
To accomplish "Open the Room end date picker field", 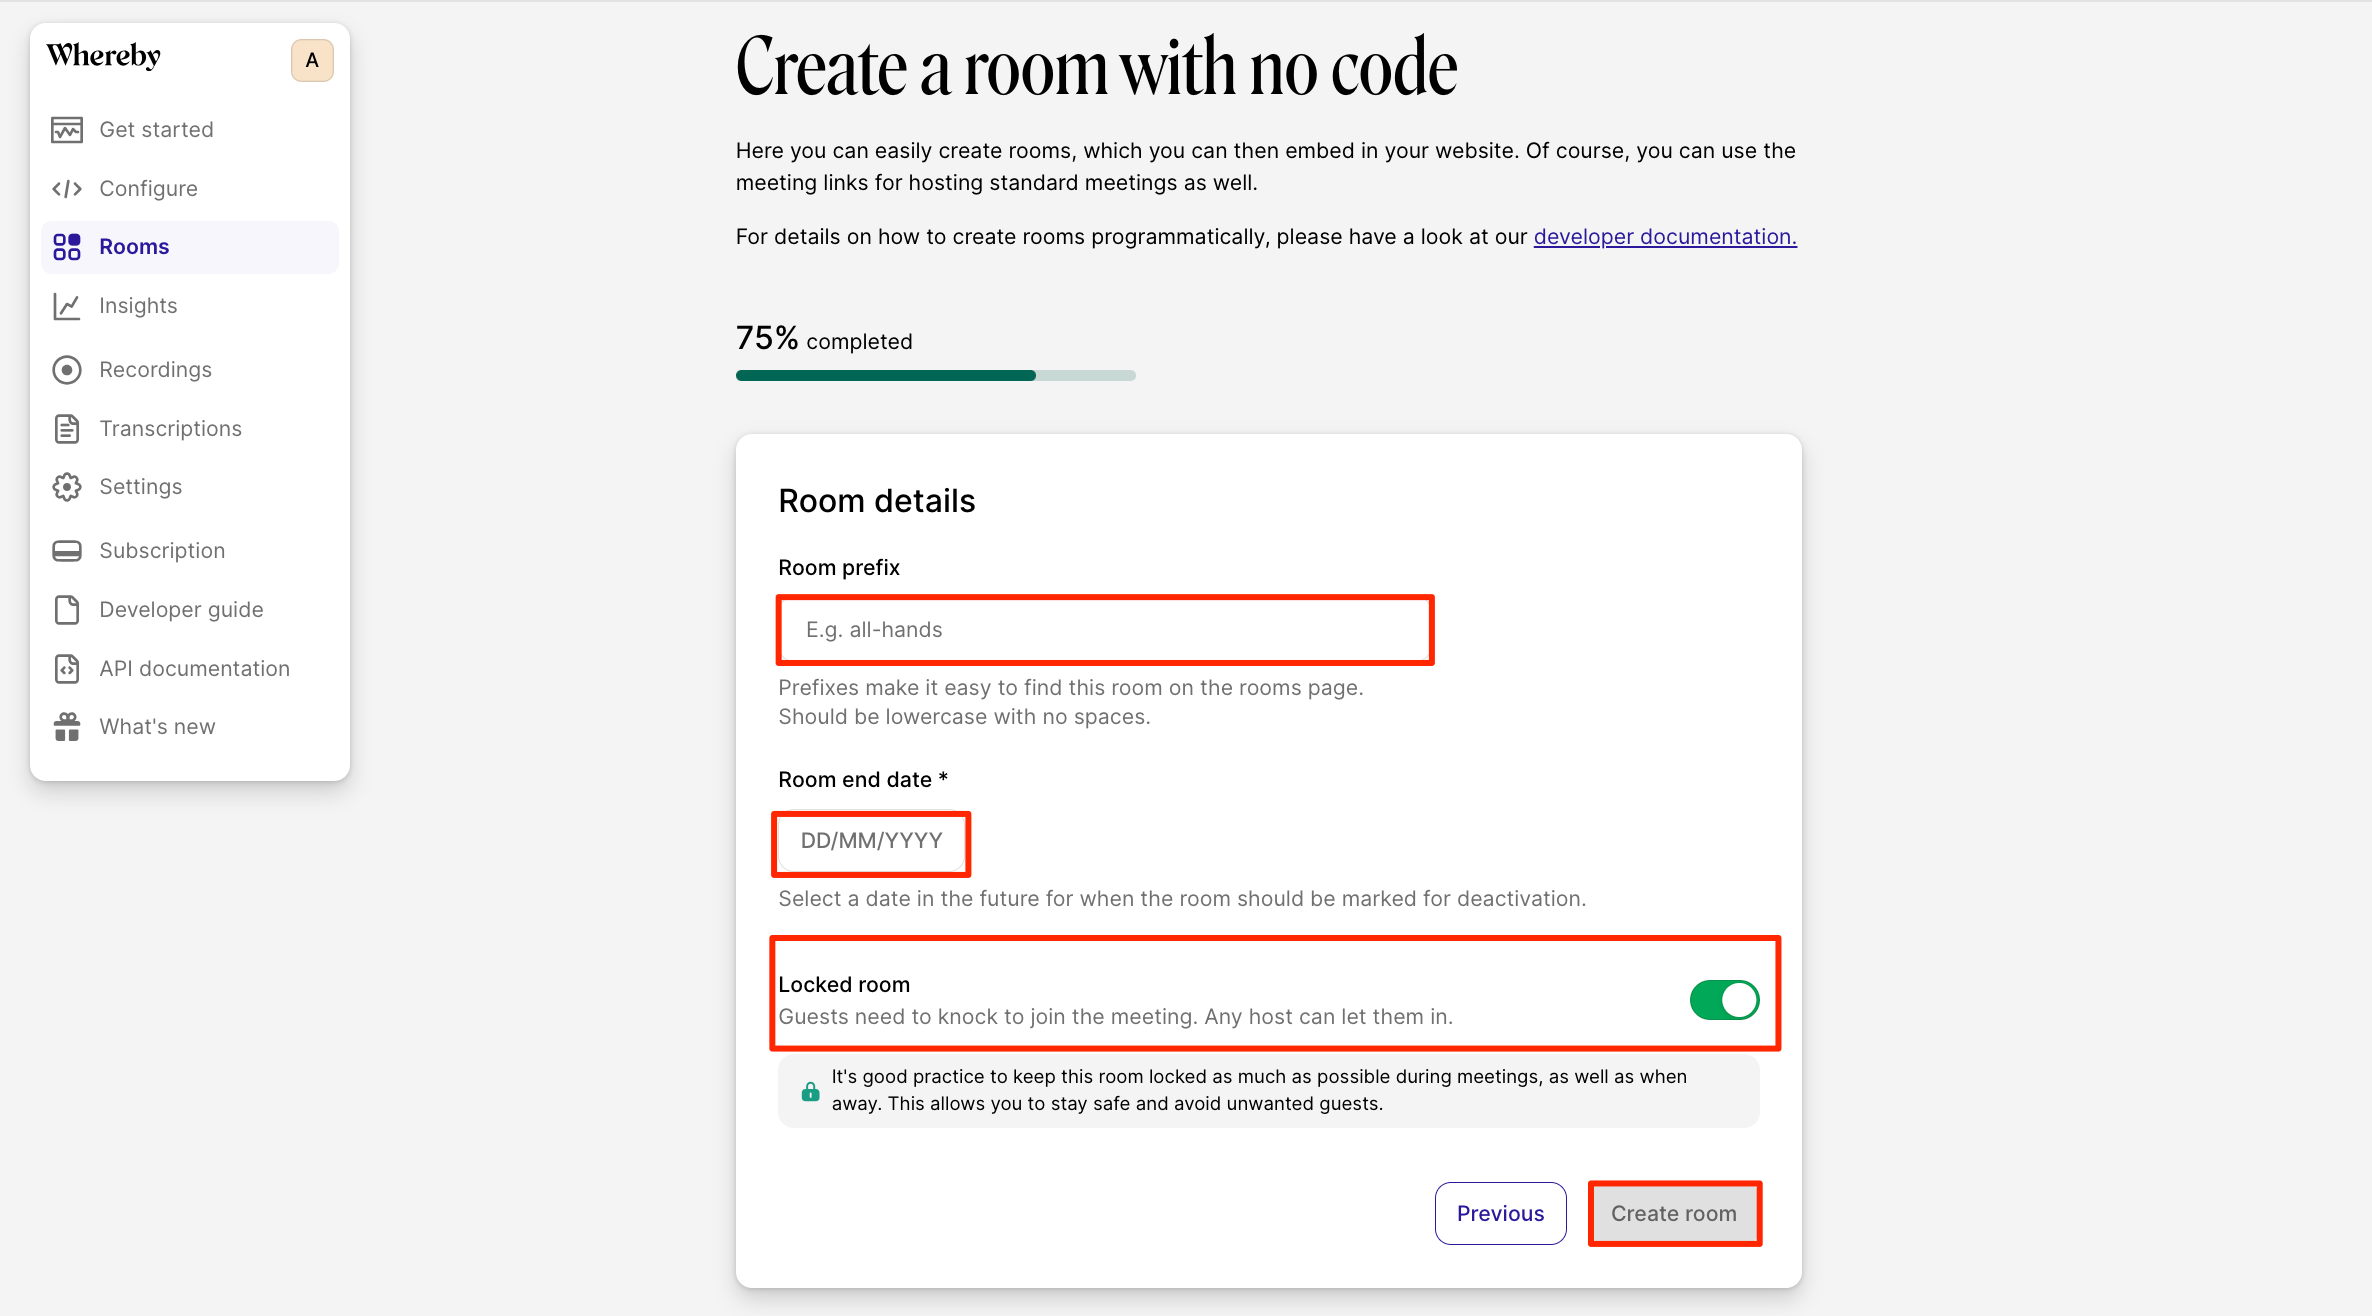I will click(x=871, y=842).
